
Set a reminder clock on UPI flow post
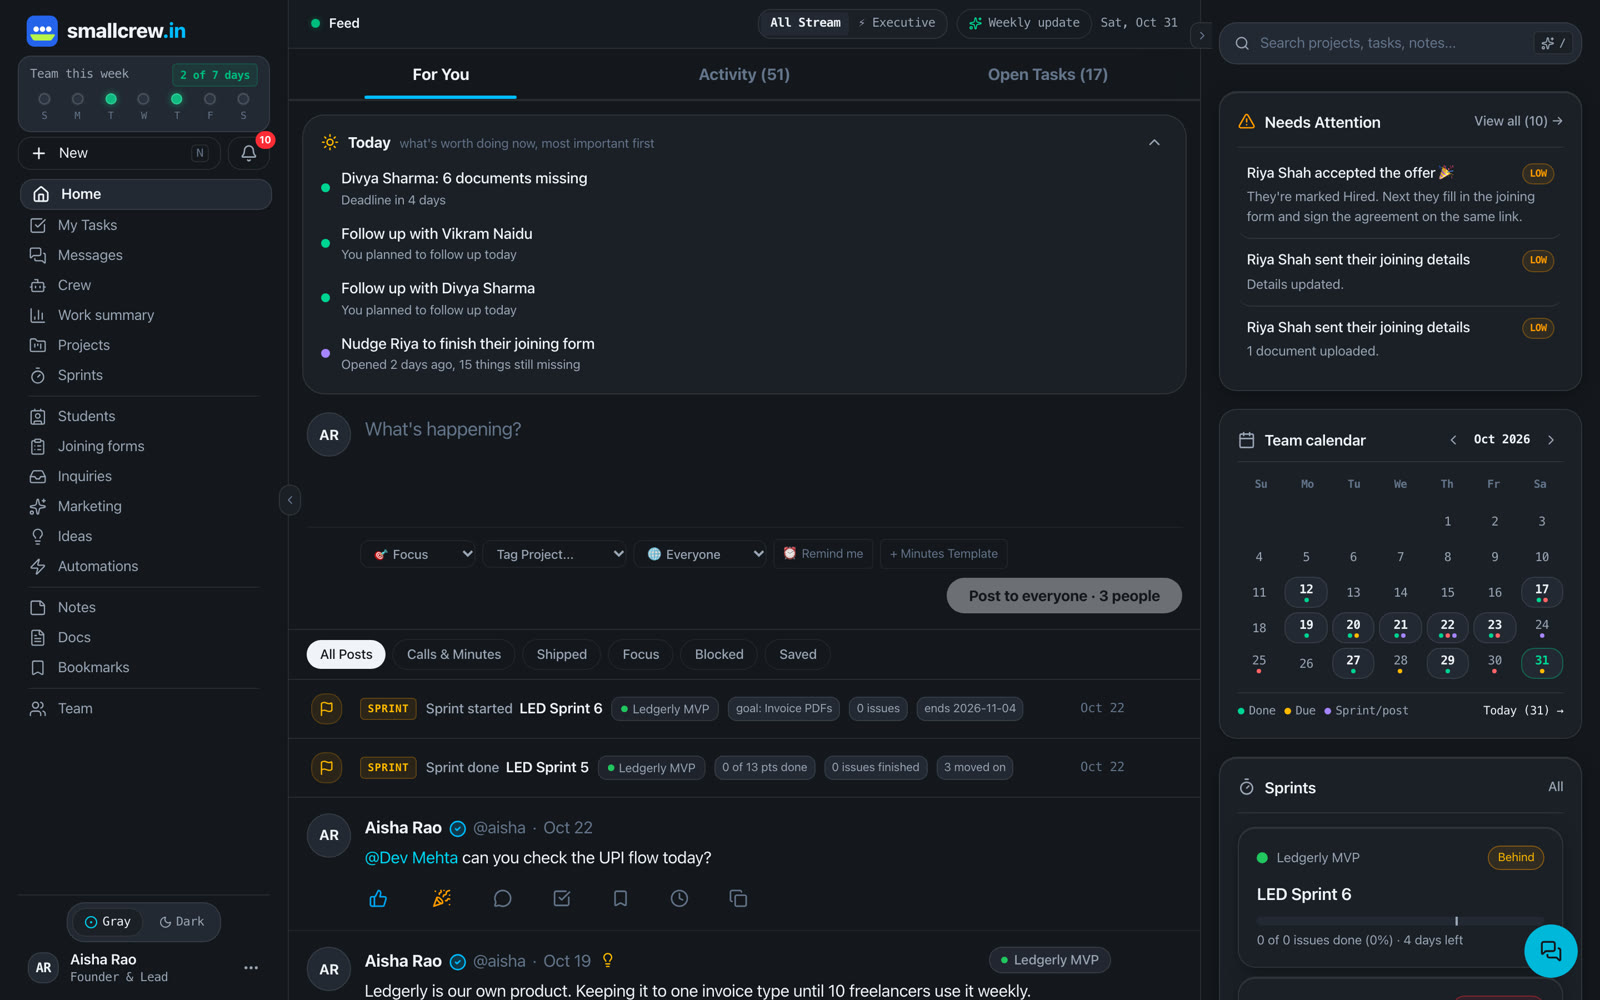[x=679, y=899]
